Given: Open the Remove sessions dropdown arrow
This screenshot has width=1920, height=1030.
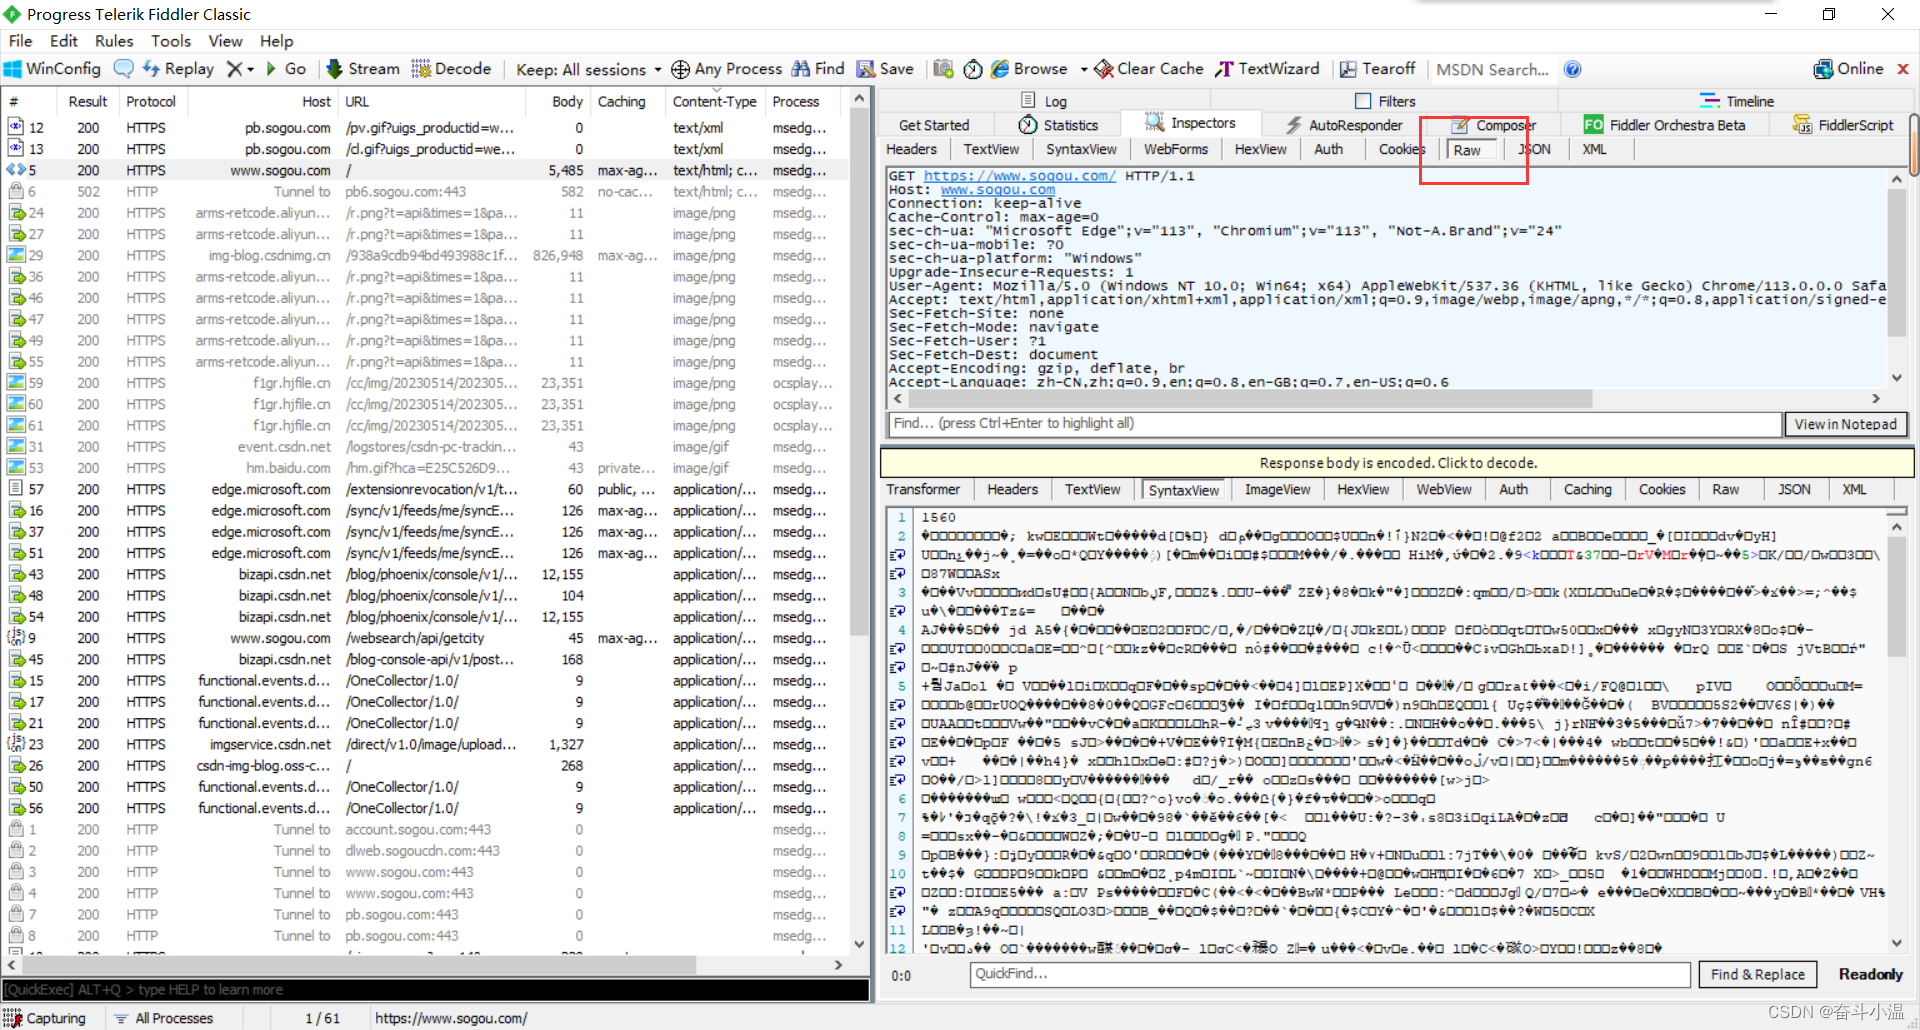Looking at the screenshot, I should pyautogui.click(x=251, y=69).
